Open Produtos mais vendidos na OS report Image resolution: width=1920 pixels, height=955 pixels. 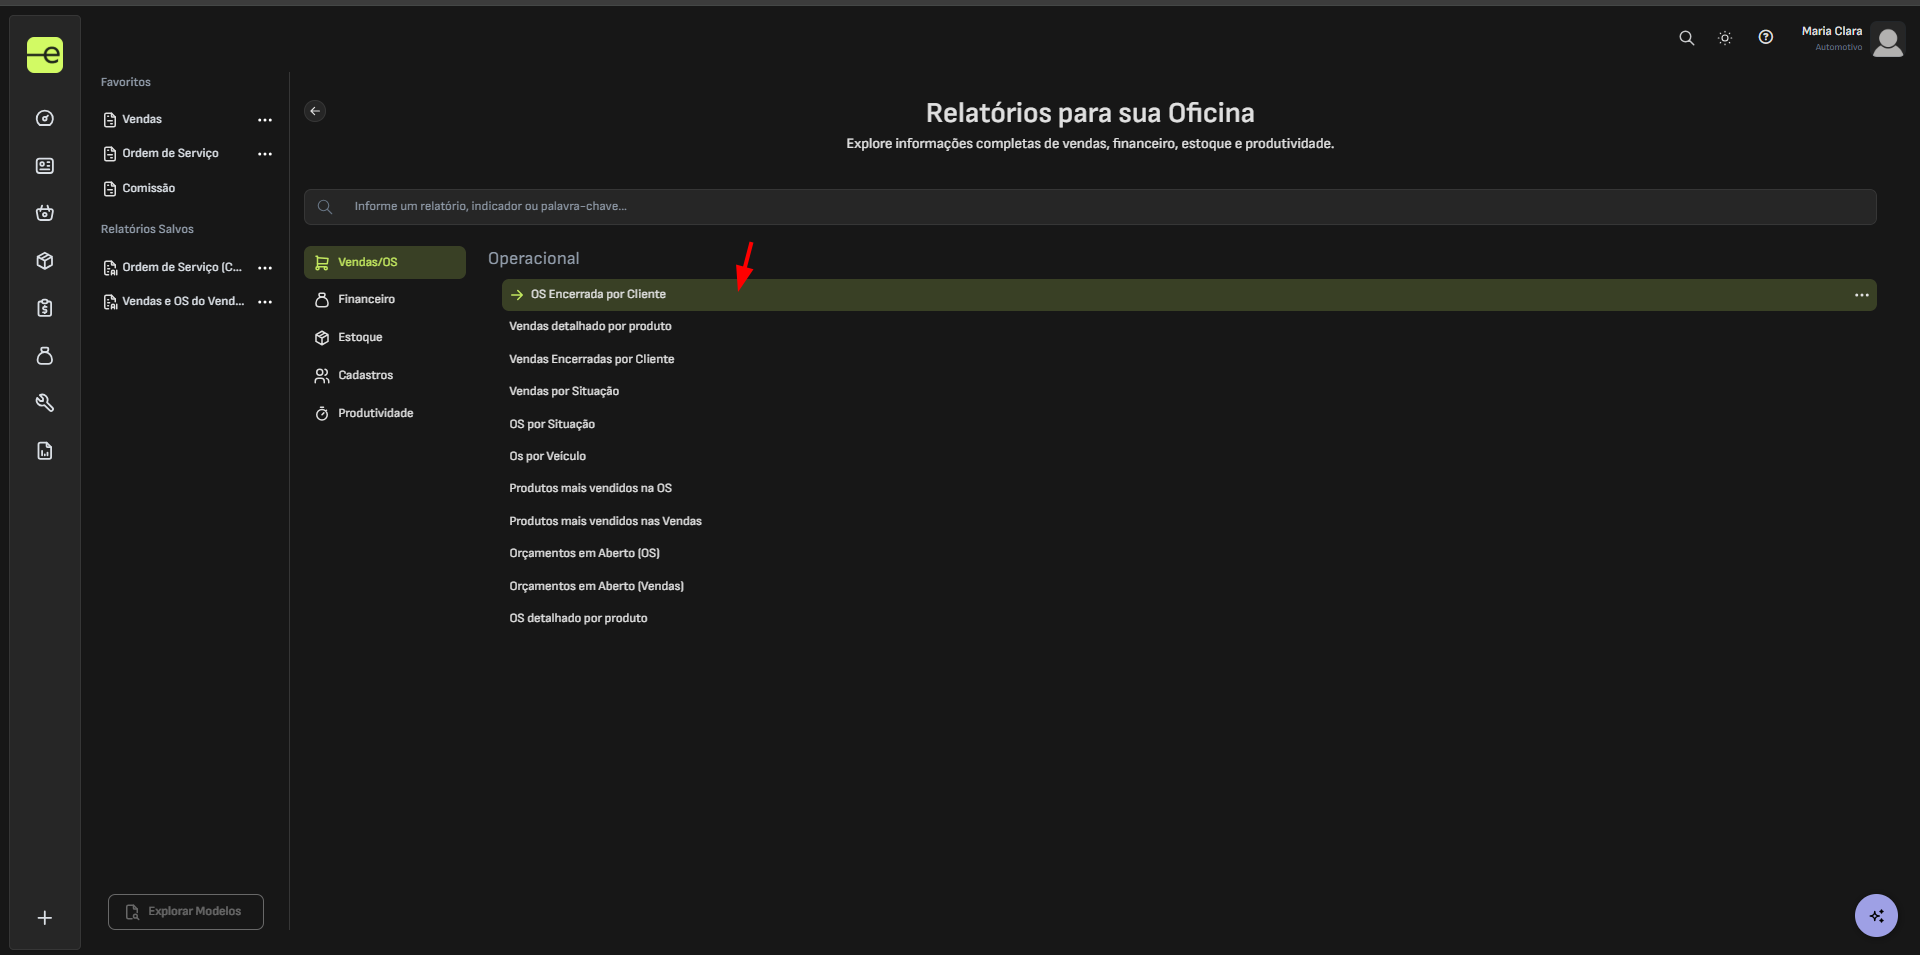[x=590, y=489]
